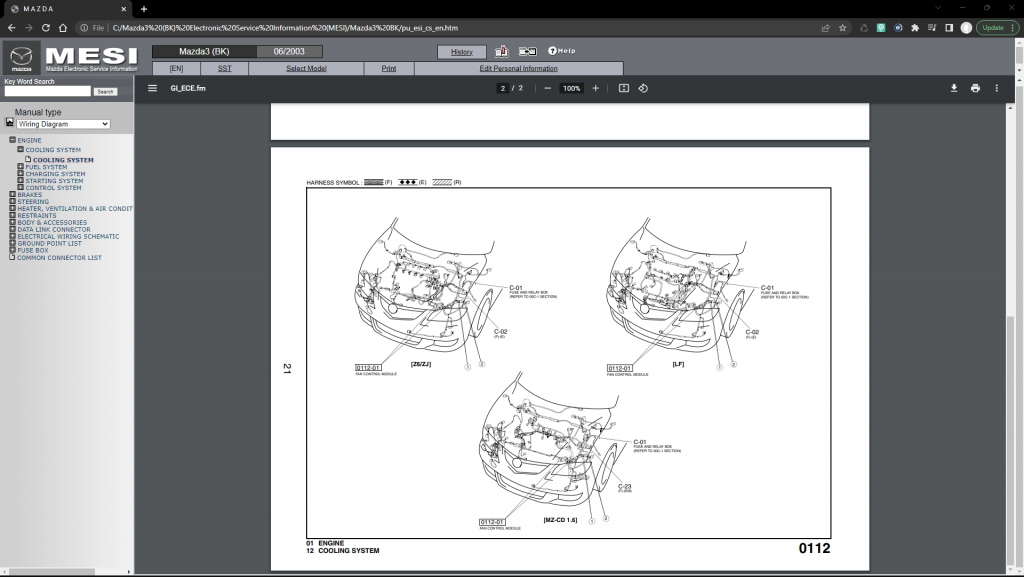The image size is (1024, 577).
Task: Open the COMMON CONNECTOR LIST link
Action: [x=59, y=258]
